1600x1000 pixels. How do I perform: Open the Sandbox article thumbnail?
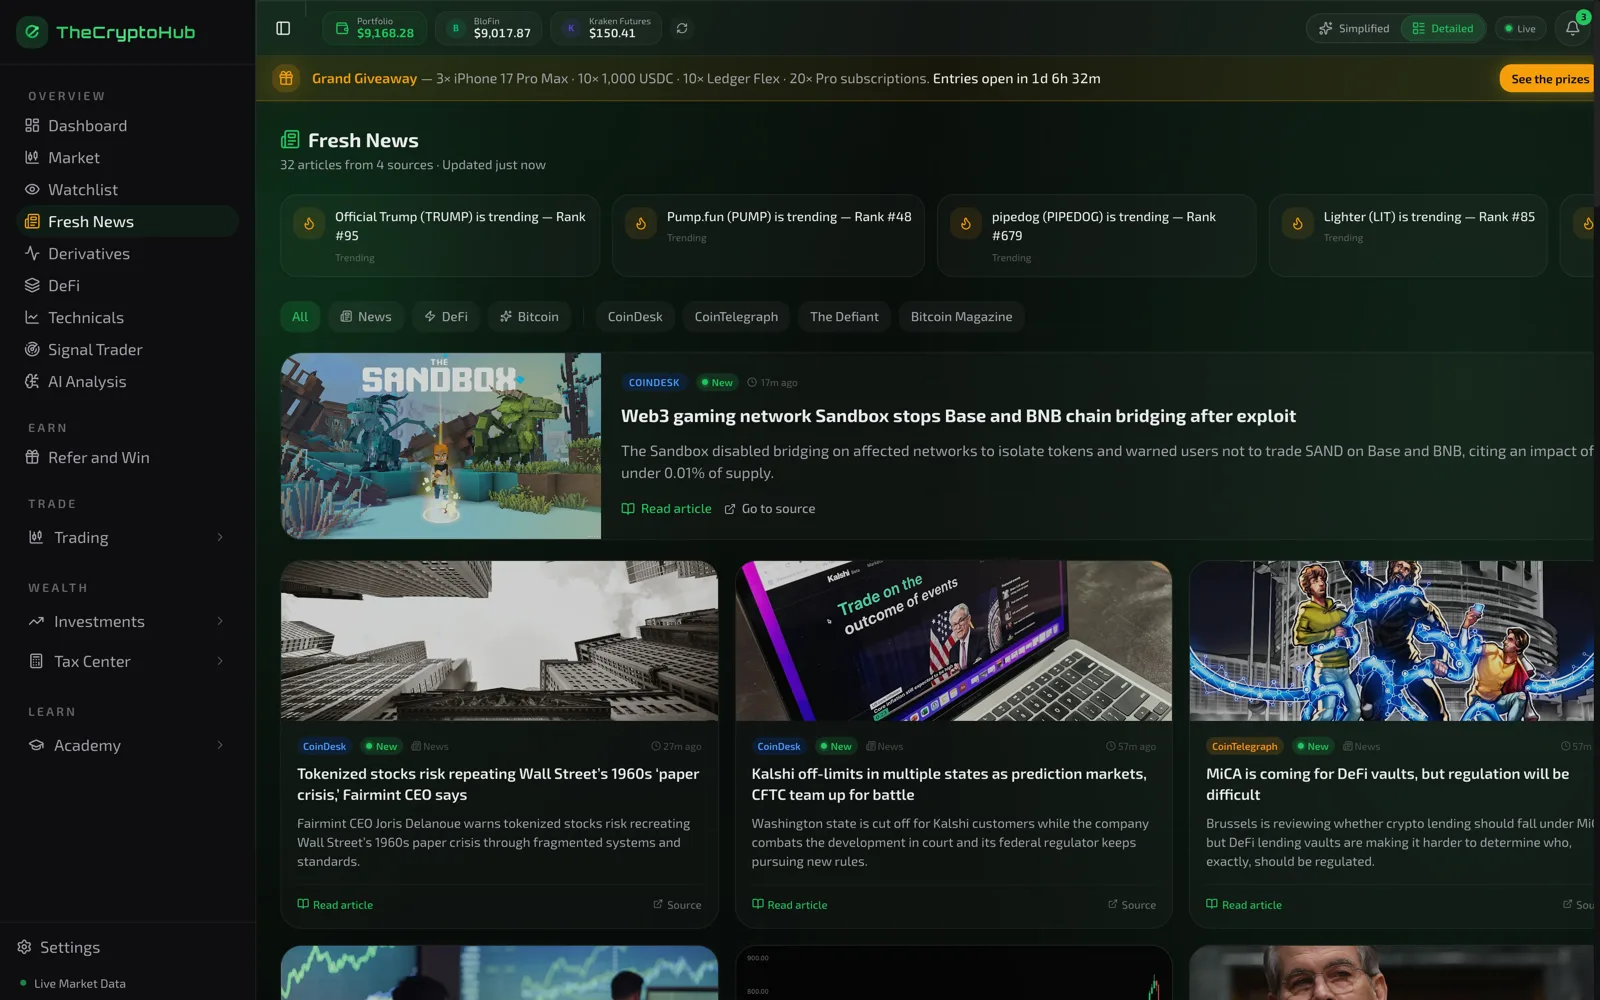tap(441, 446)
